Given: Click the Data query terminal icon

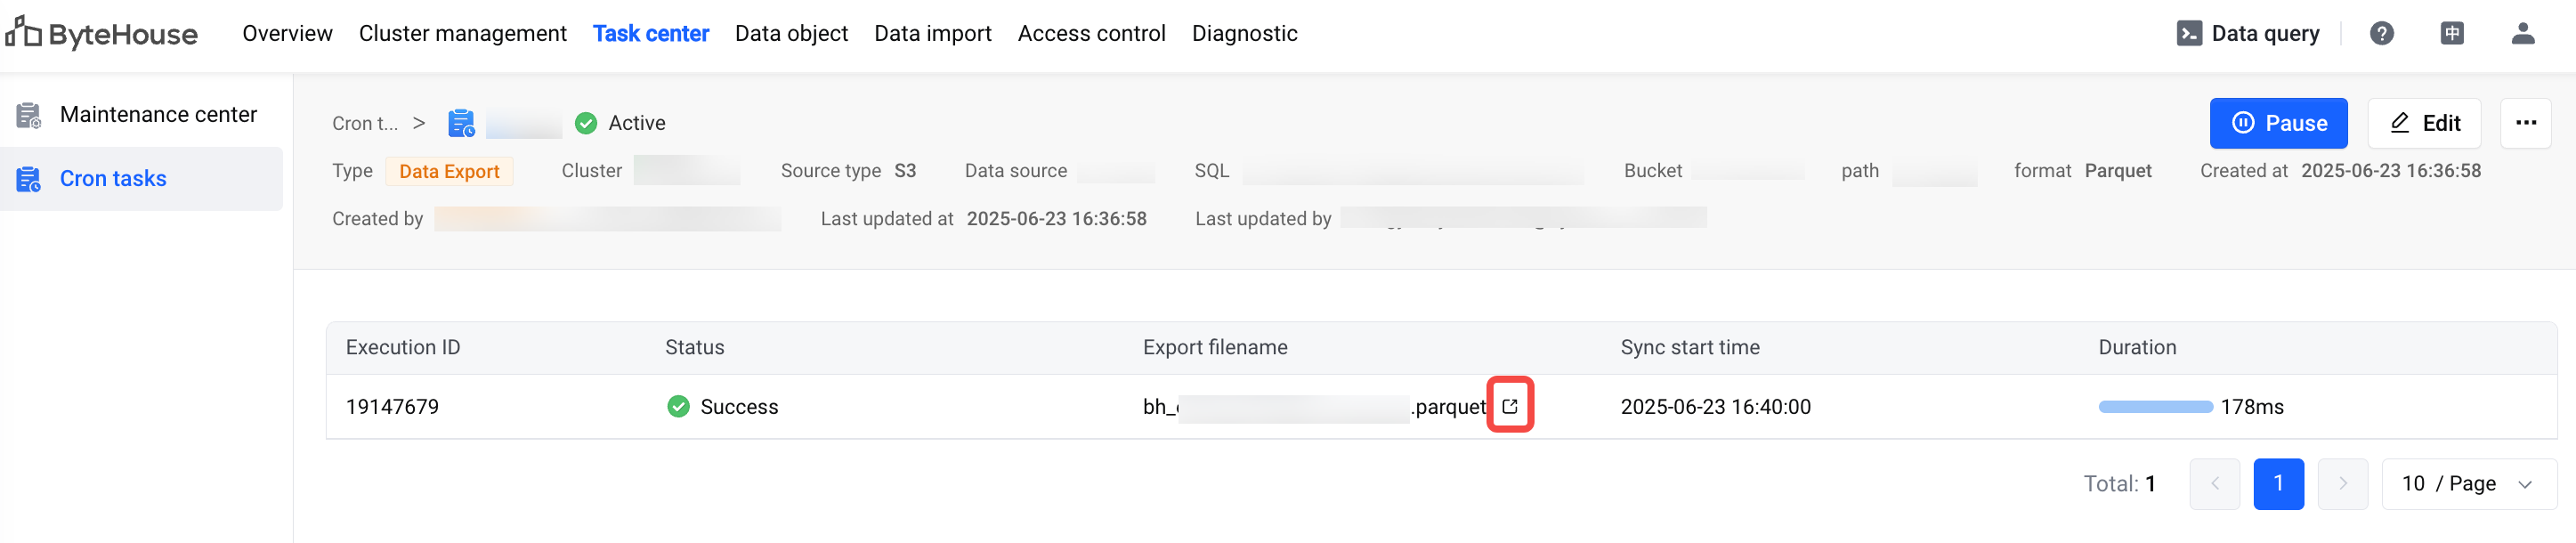Looking at the screenshot, I should coord(2188,34).
